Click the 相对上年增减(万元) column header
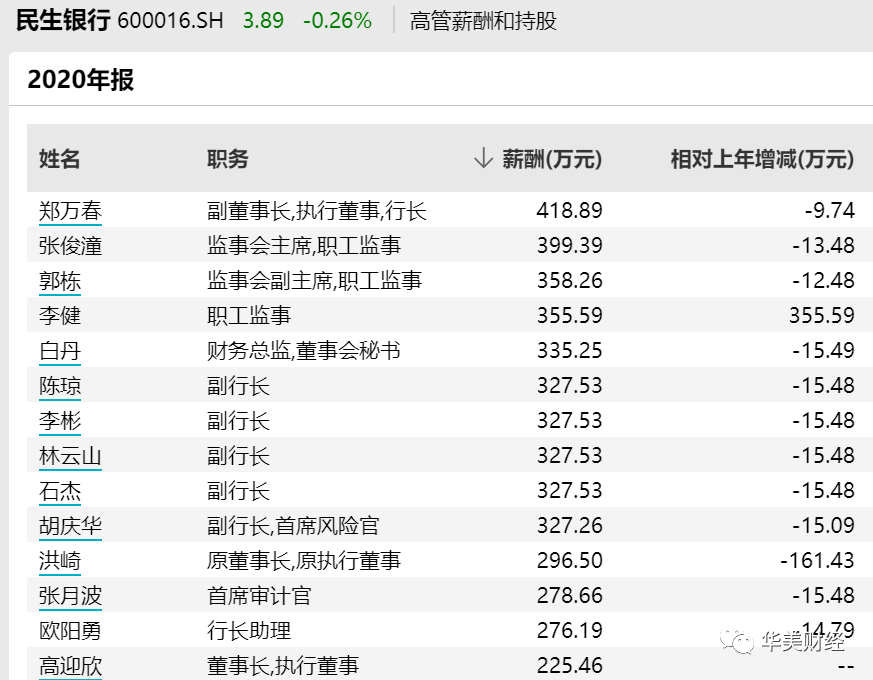This screenshot has height=680, width=873. [x=762, y=159]
